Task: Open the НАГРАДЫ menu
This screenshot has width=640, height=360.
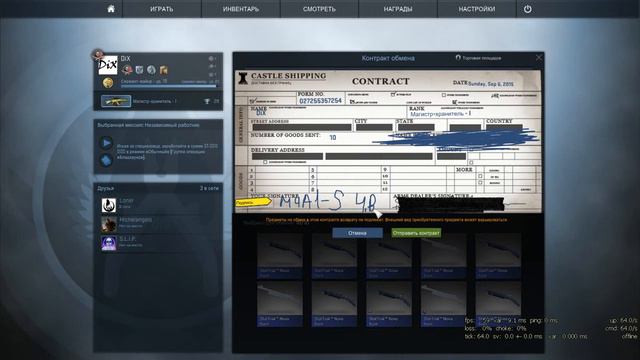Action: point(398,9)
